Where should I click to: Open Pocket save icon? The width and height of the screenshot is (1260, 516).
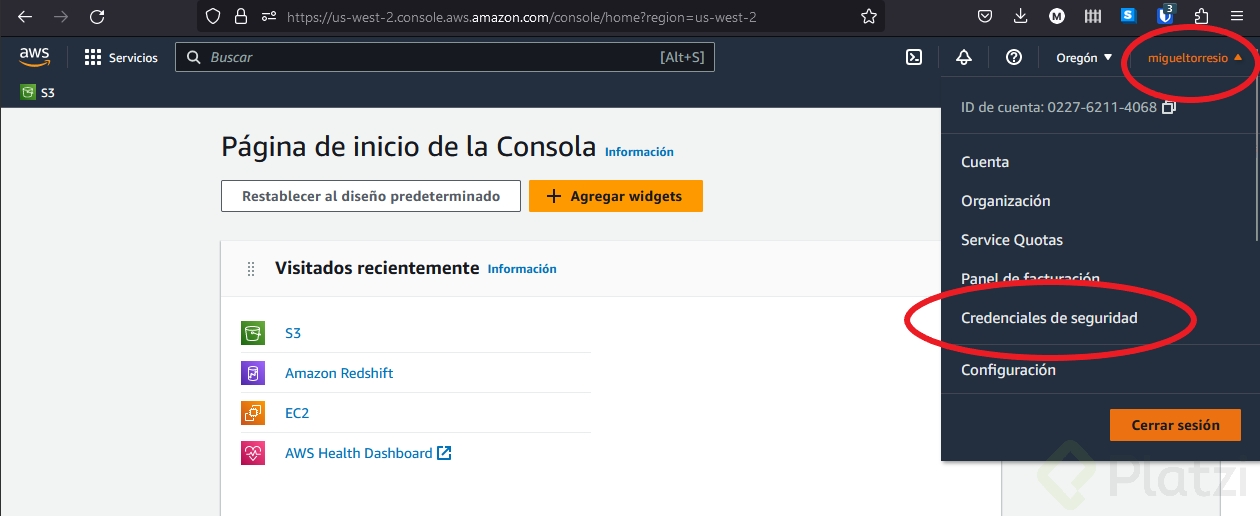(985, 16)
